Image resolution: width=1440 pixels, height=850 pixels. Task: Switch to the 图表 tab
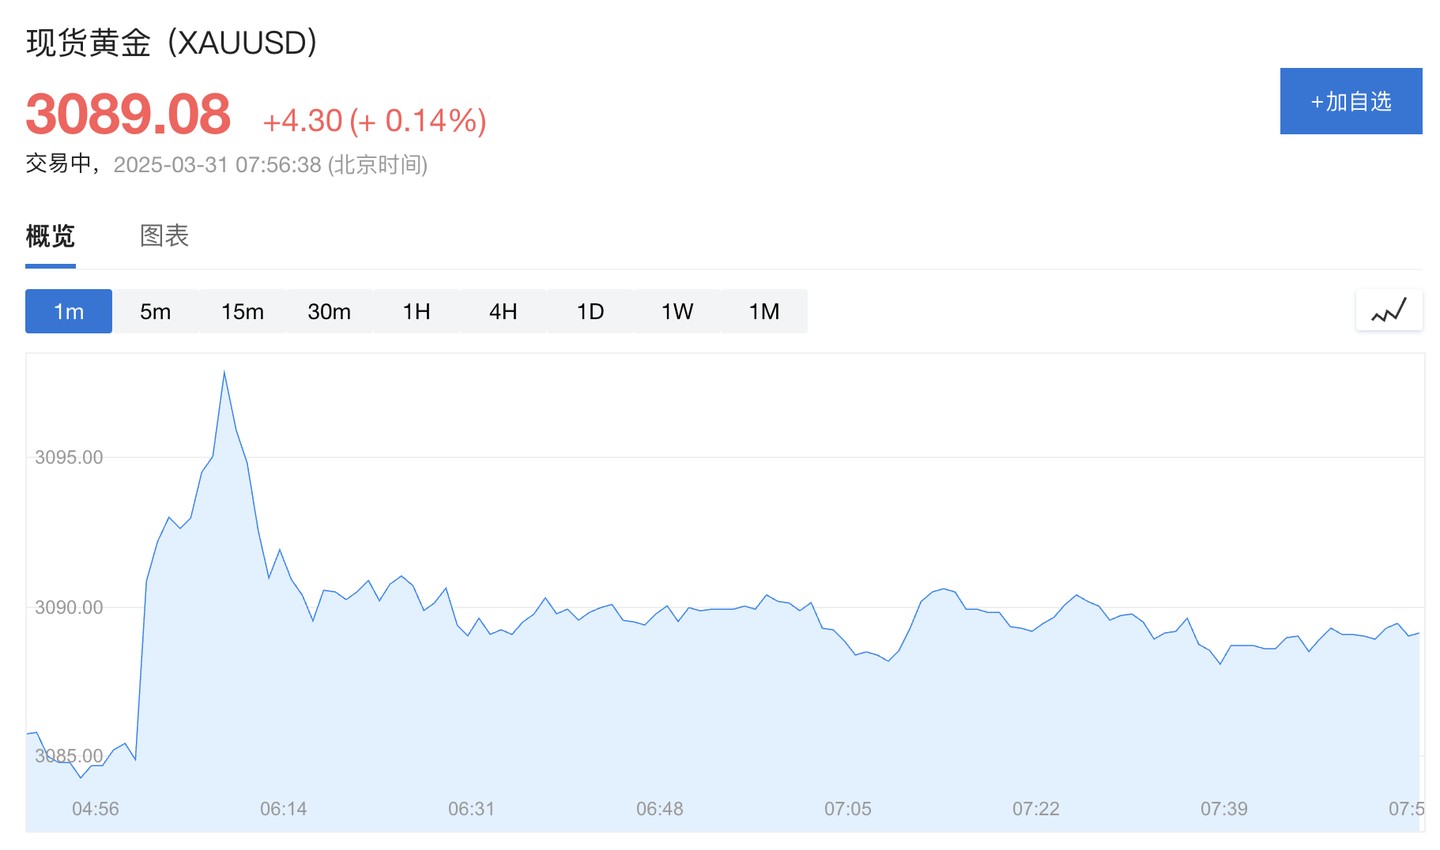164,236
